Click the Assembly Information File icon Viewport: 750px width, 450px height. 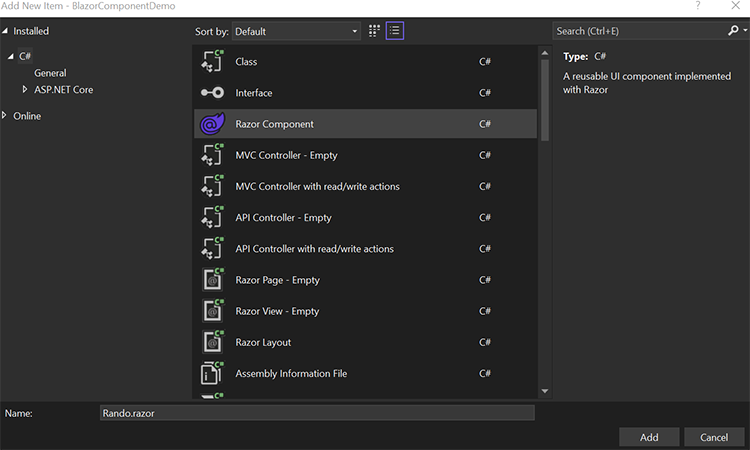212,373
